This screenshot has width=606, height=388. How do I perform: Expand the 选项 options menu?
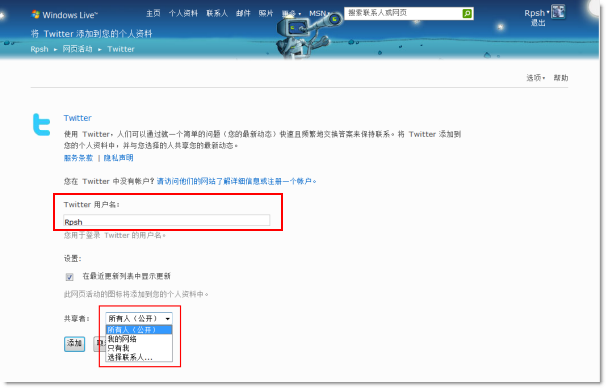coord(536,78)
